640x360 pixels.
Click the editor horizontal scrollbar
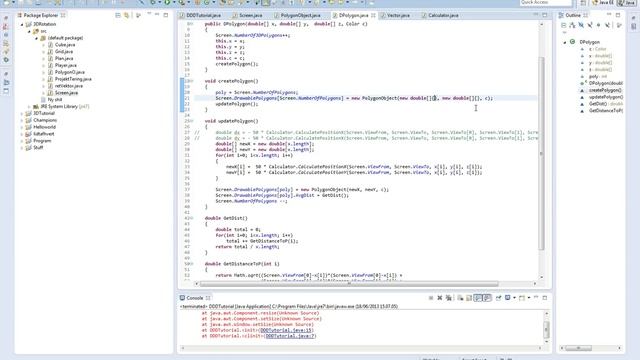pyautogui.click(x=349, y=284)
